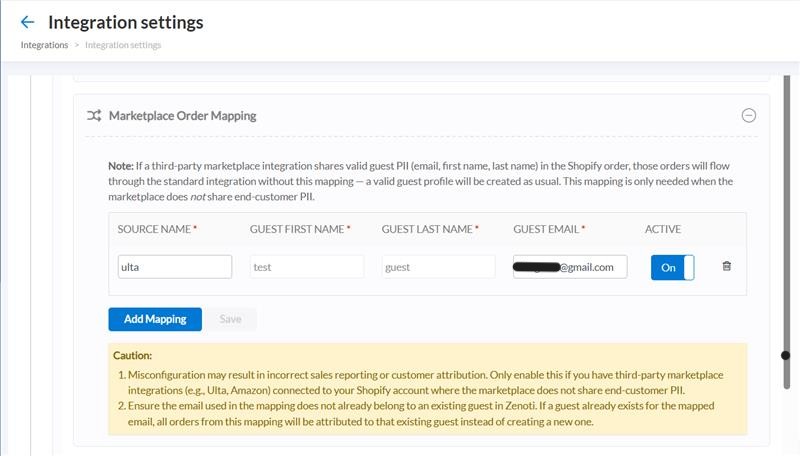Viewport: 800px width, 456px height.
Task: Click the Integration settings breadcrumb item
Action: (123, 45)
